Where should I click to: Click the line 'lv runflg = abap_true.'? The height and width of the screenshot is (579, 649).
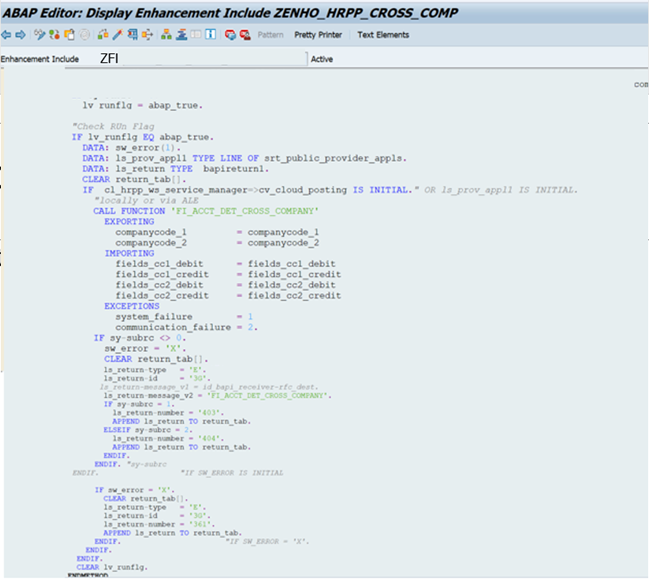(142, 106)
